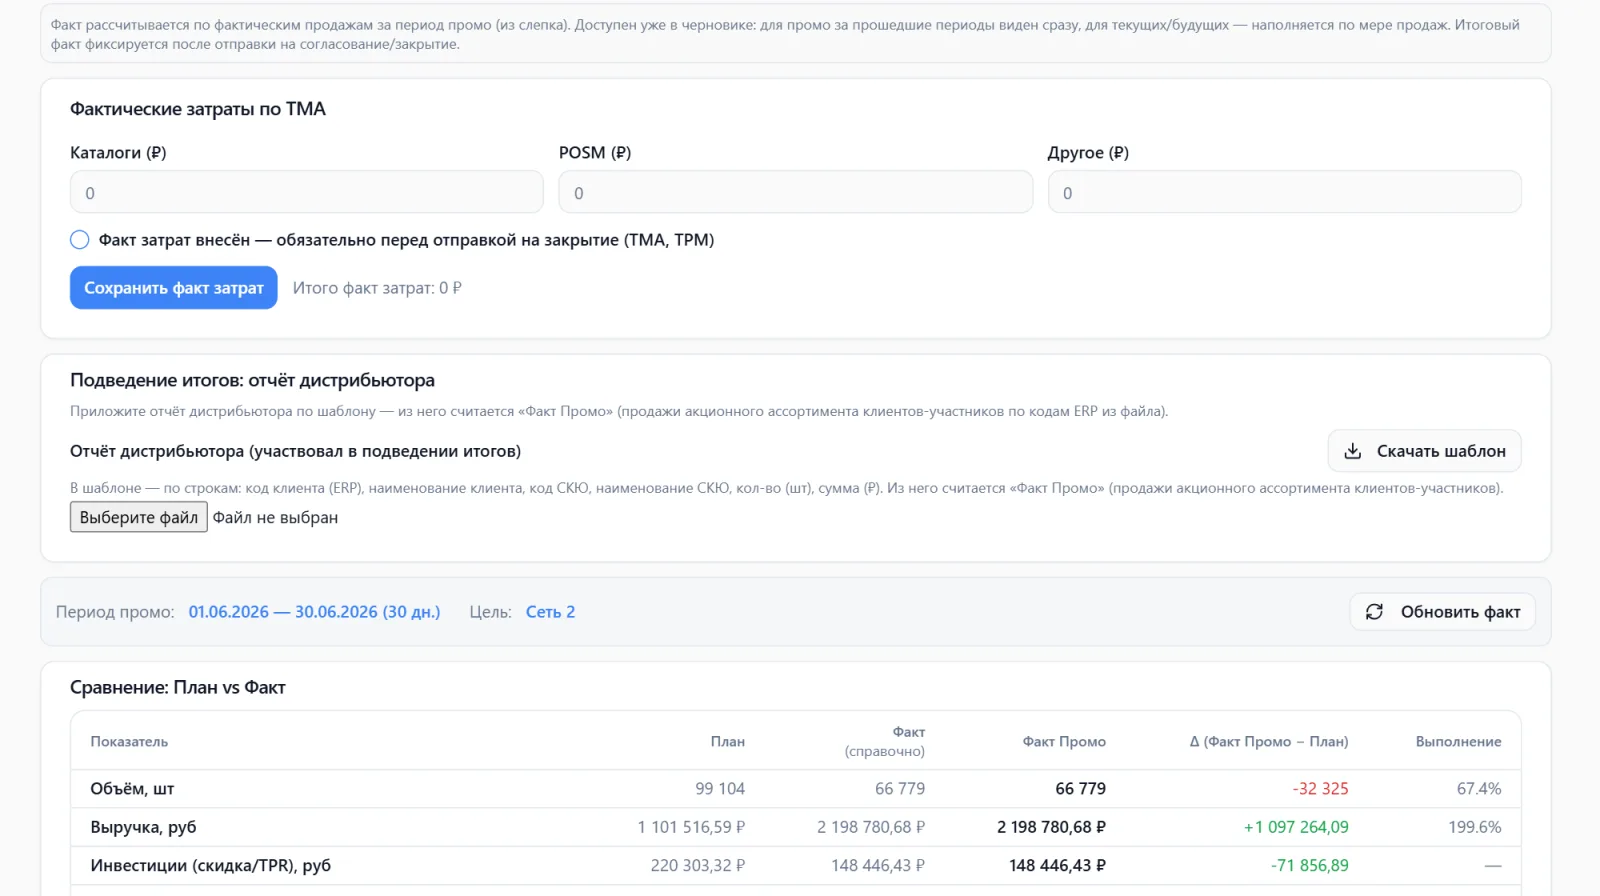1600x896 pixels.
Task: Click the План column header
Action: coord(728,741)
